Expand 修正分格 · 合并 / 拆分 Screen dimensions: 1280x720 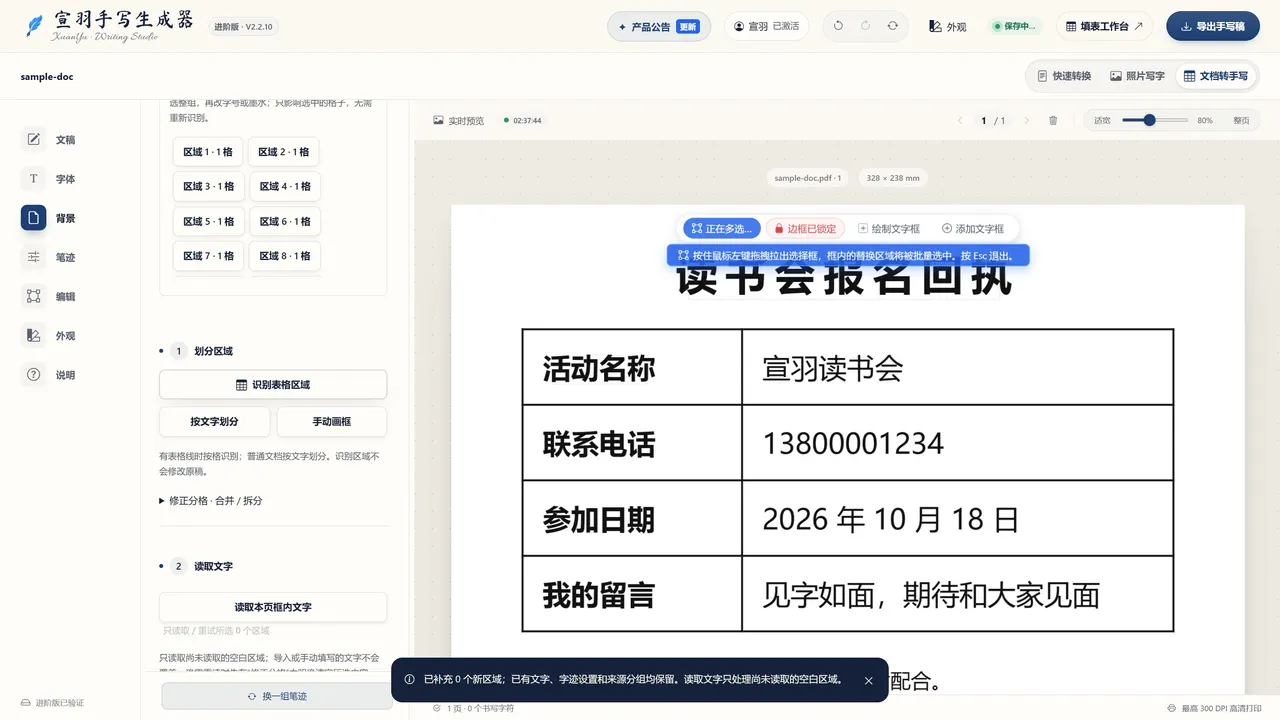tap(211, 500)
